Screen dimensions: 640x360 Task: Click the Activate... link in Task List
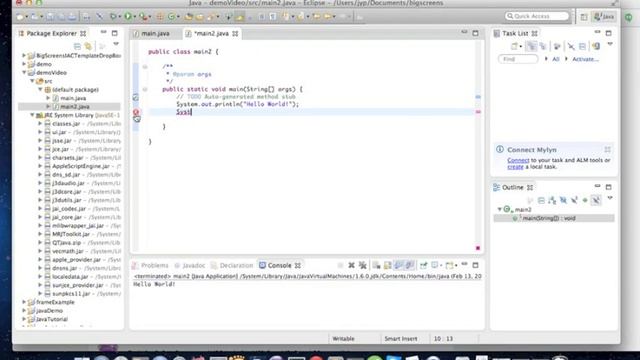585,59
